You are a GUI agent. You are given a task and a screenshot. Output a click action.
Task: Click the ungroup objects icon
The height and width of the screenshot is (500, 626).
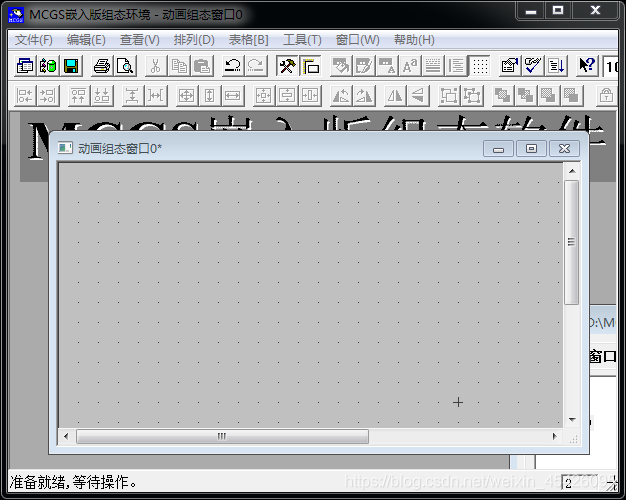pos(472,96)
